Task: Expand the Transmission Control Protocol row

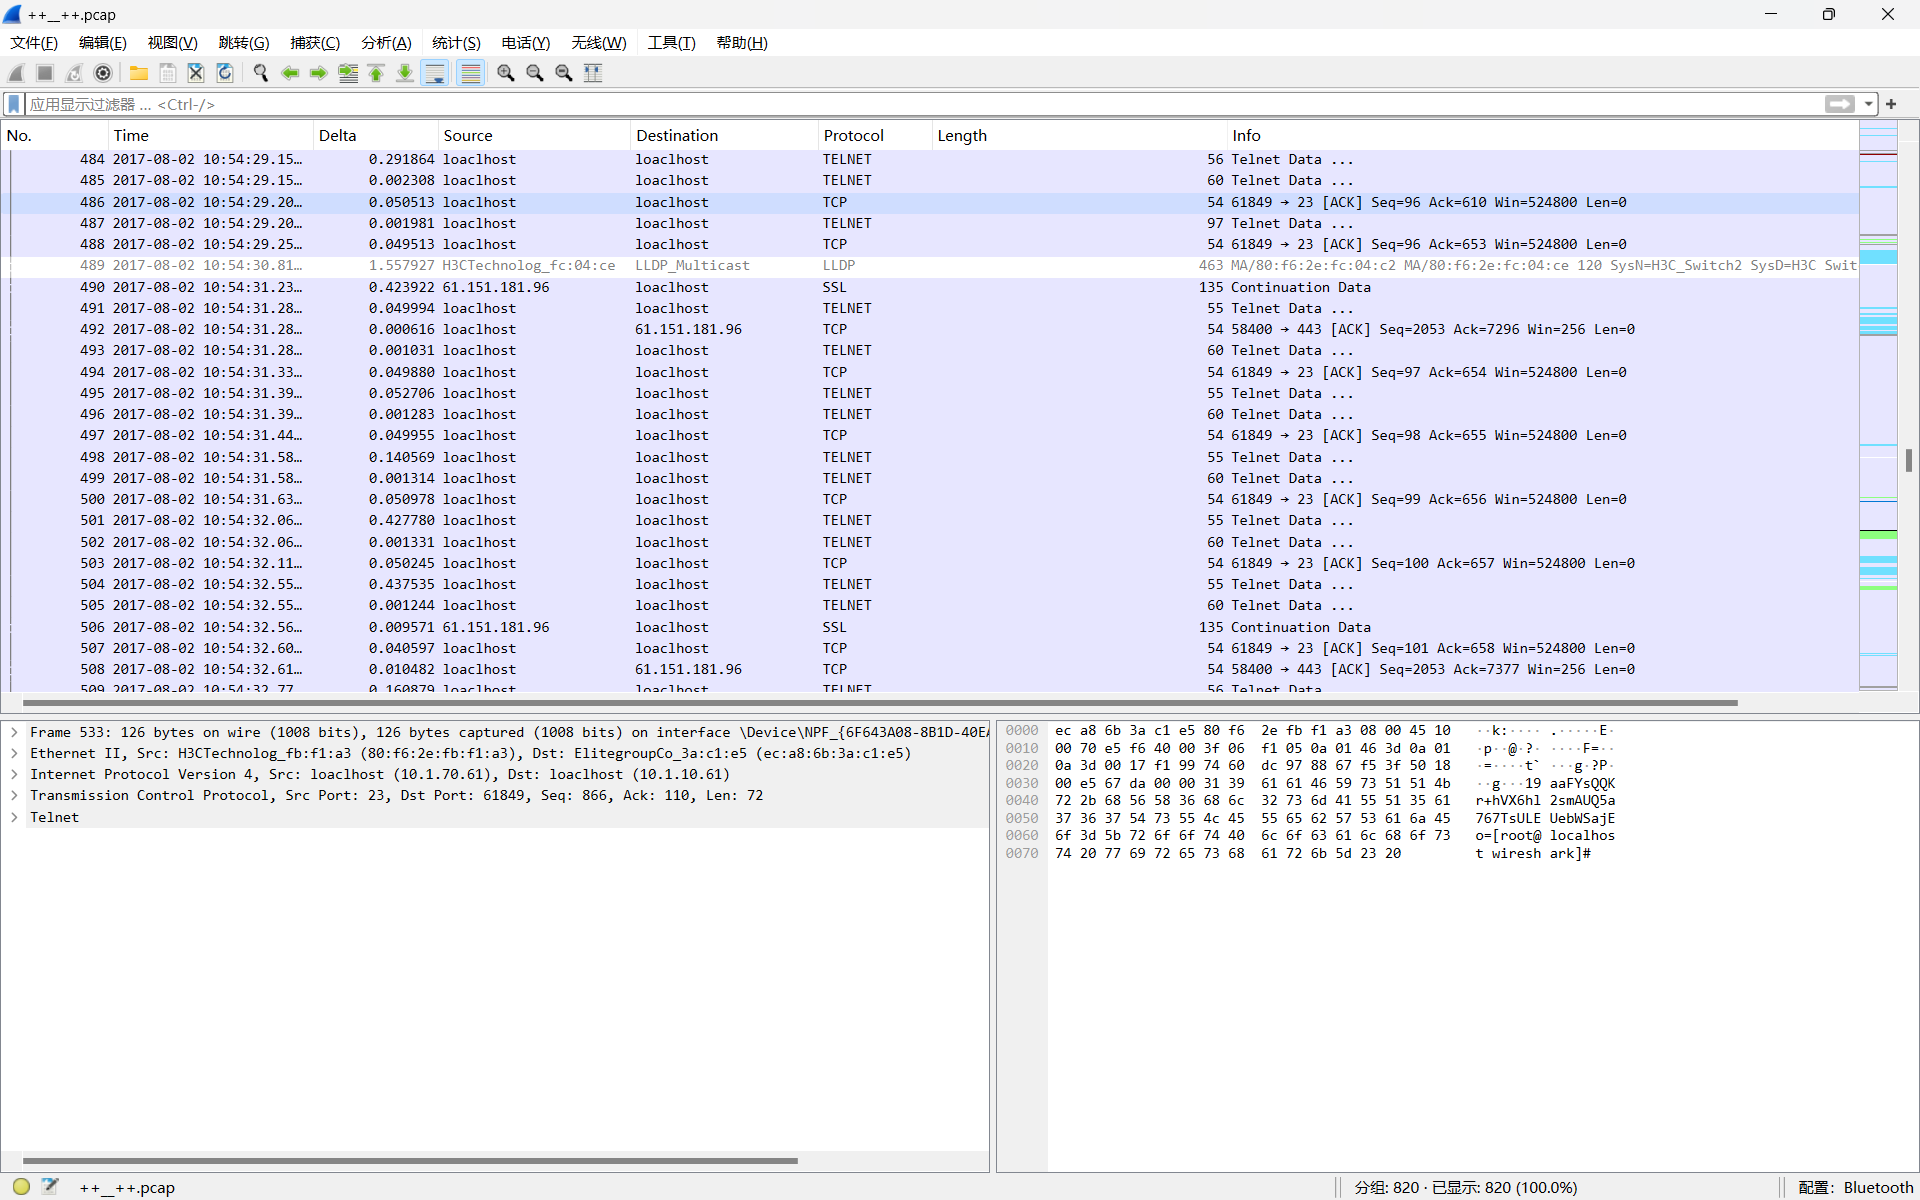Action: click(15, 795)
